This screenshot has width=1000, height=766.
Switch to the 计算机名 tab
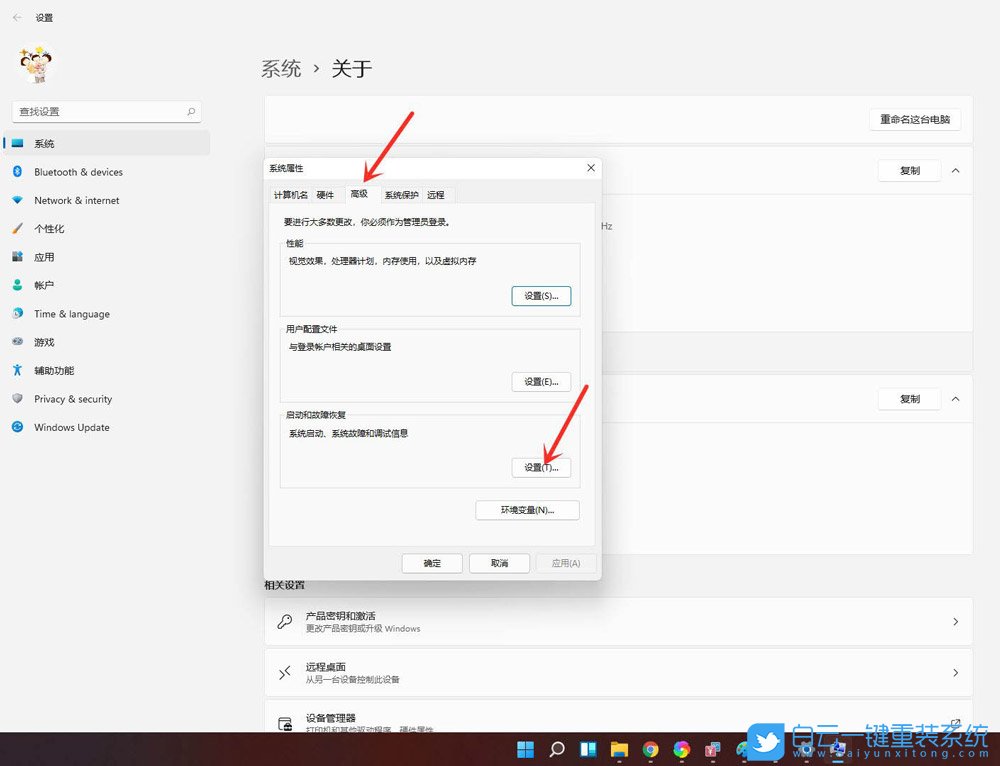coord(293,195)
